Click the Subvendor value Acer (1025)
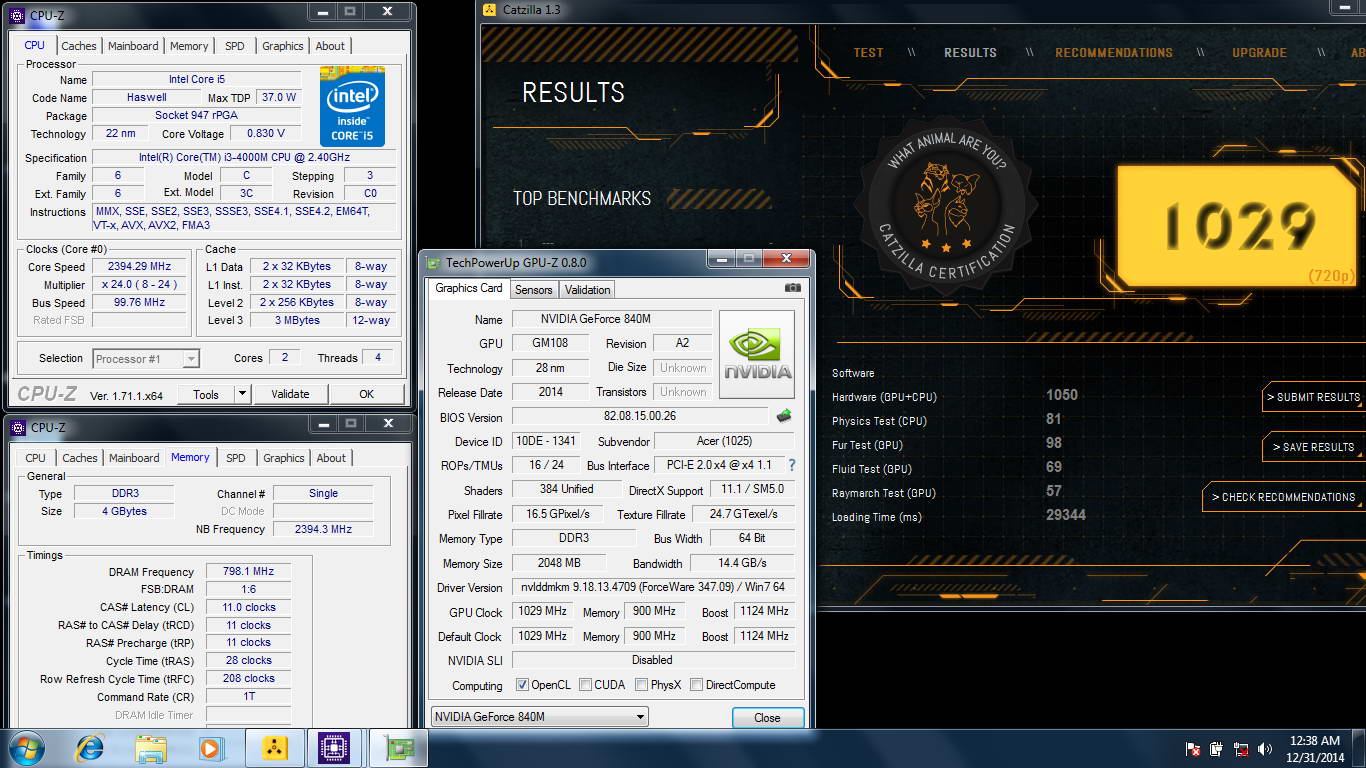 coord(724,441)
